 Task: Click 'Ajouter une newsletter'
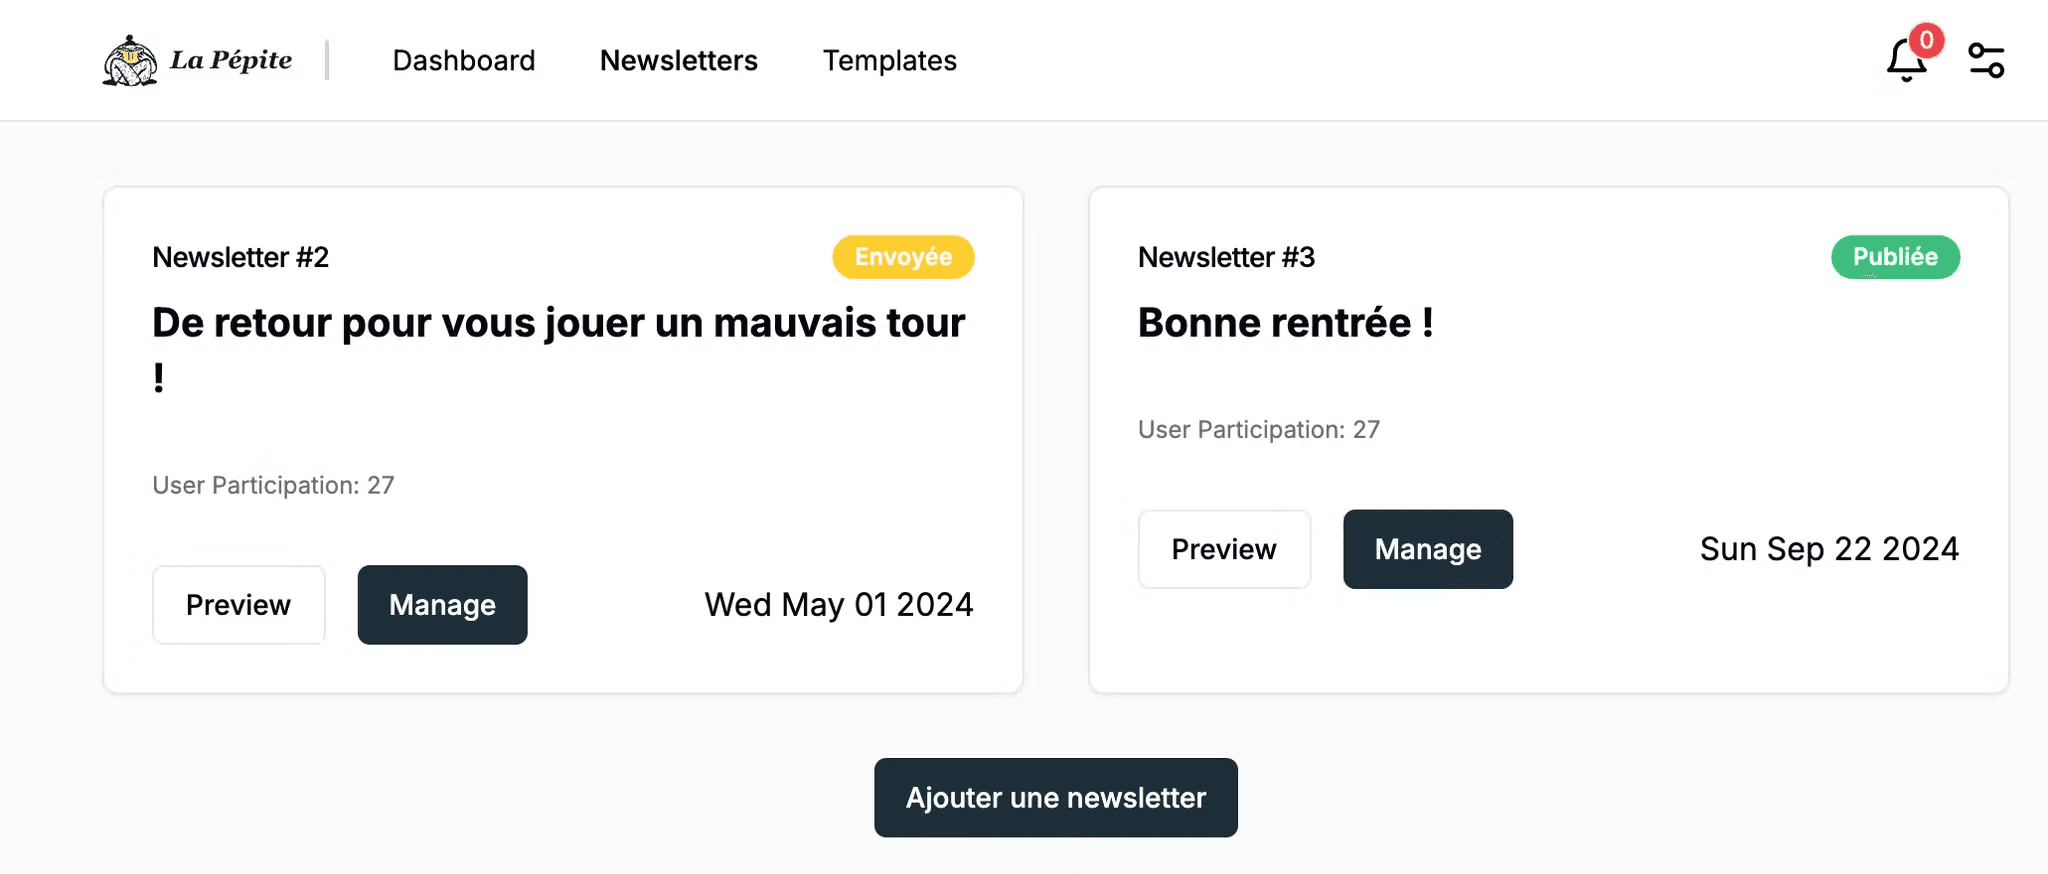(1055, 797)
